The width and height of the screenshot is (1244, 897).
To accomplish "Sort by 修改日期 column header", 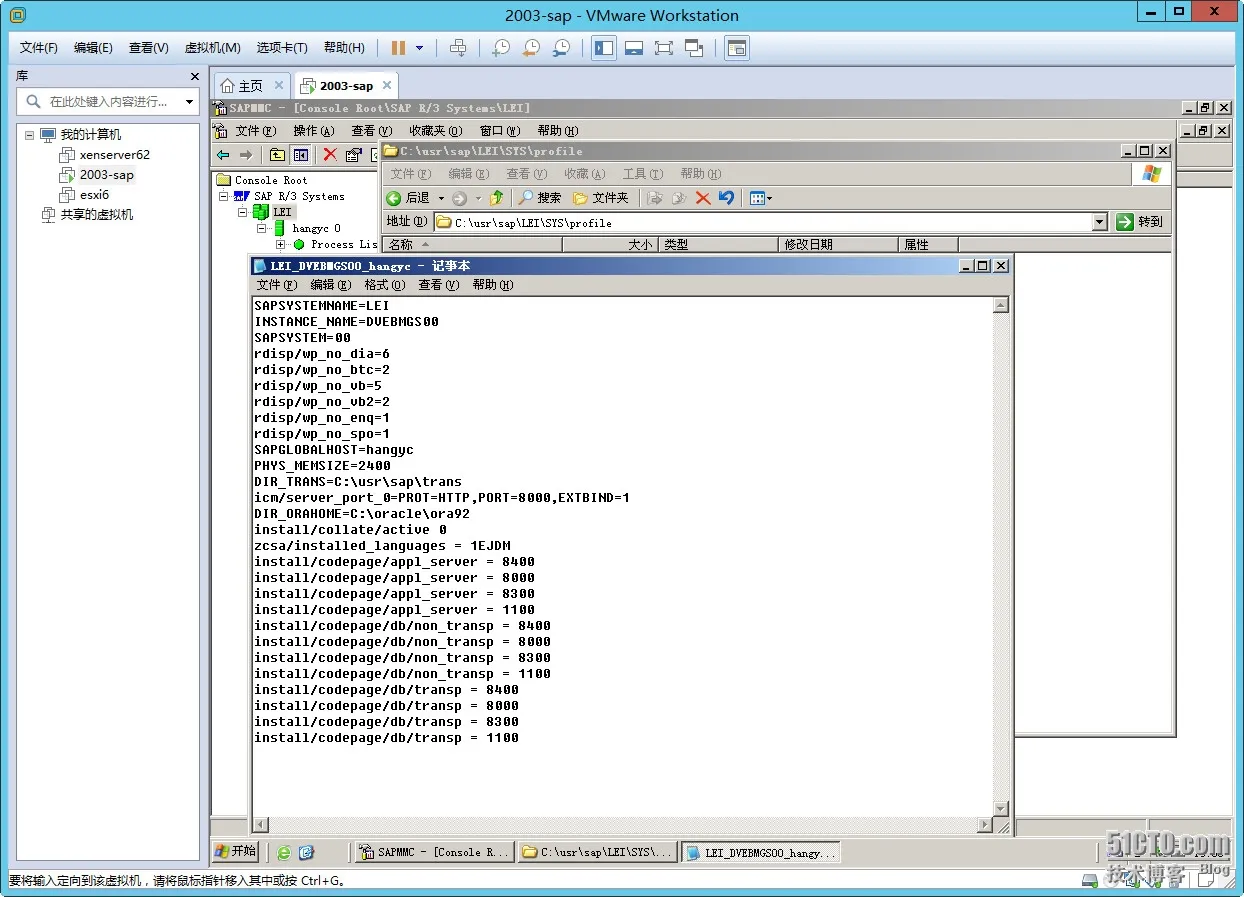I will [x=838, y=245].
